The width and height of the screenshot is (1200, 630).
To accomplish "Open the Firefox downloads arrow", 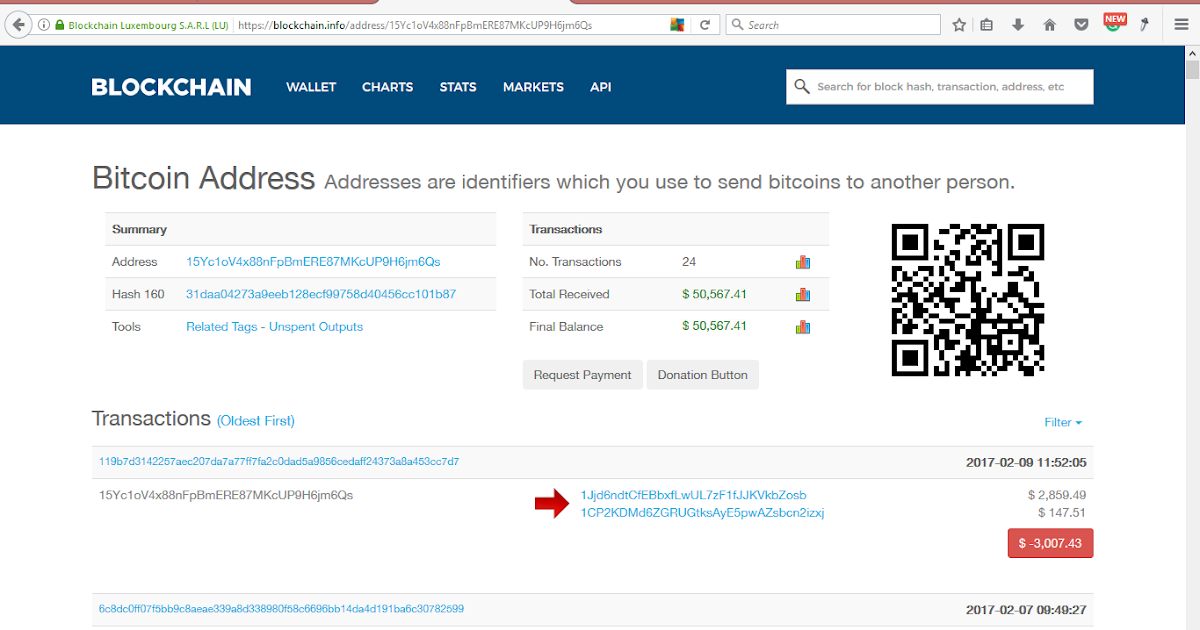I will click(x=1018, y=25).
